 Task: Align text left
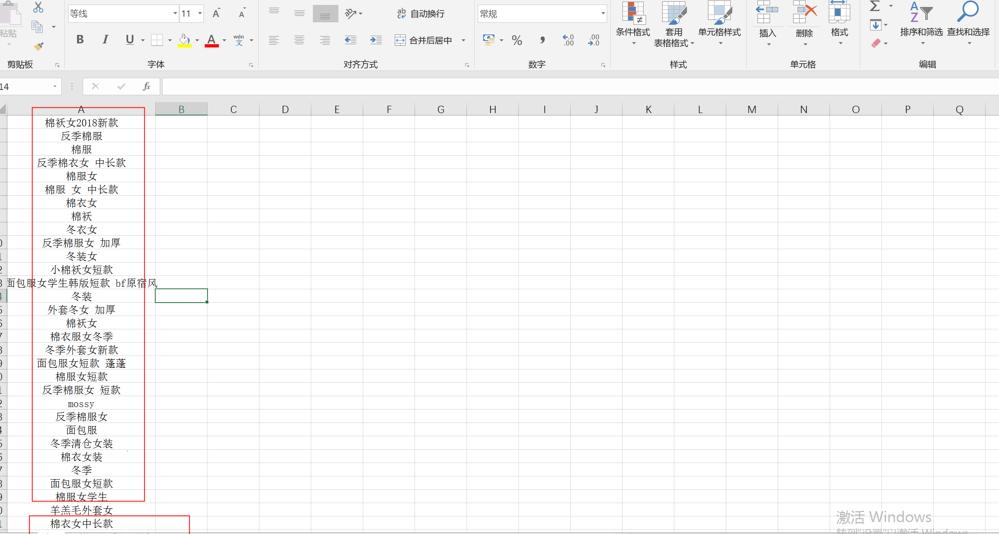[273, 40]
